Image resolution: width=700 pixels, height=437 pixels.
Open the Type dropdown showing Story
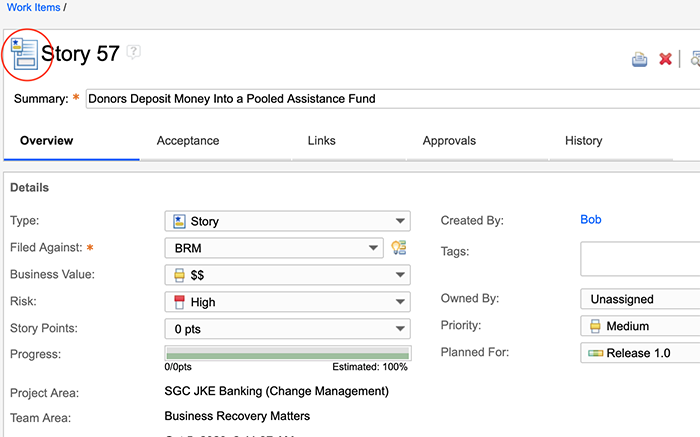287,221
